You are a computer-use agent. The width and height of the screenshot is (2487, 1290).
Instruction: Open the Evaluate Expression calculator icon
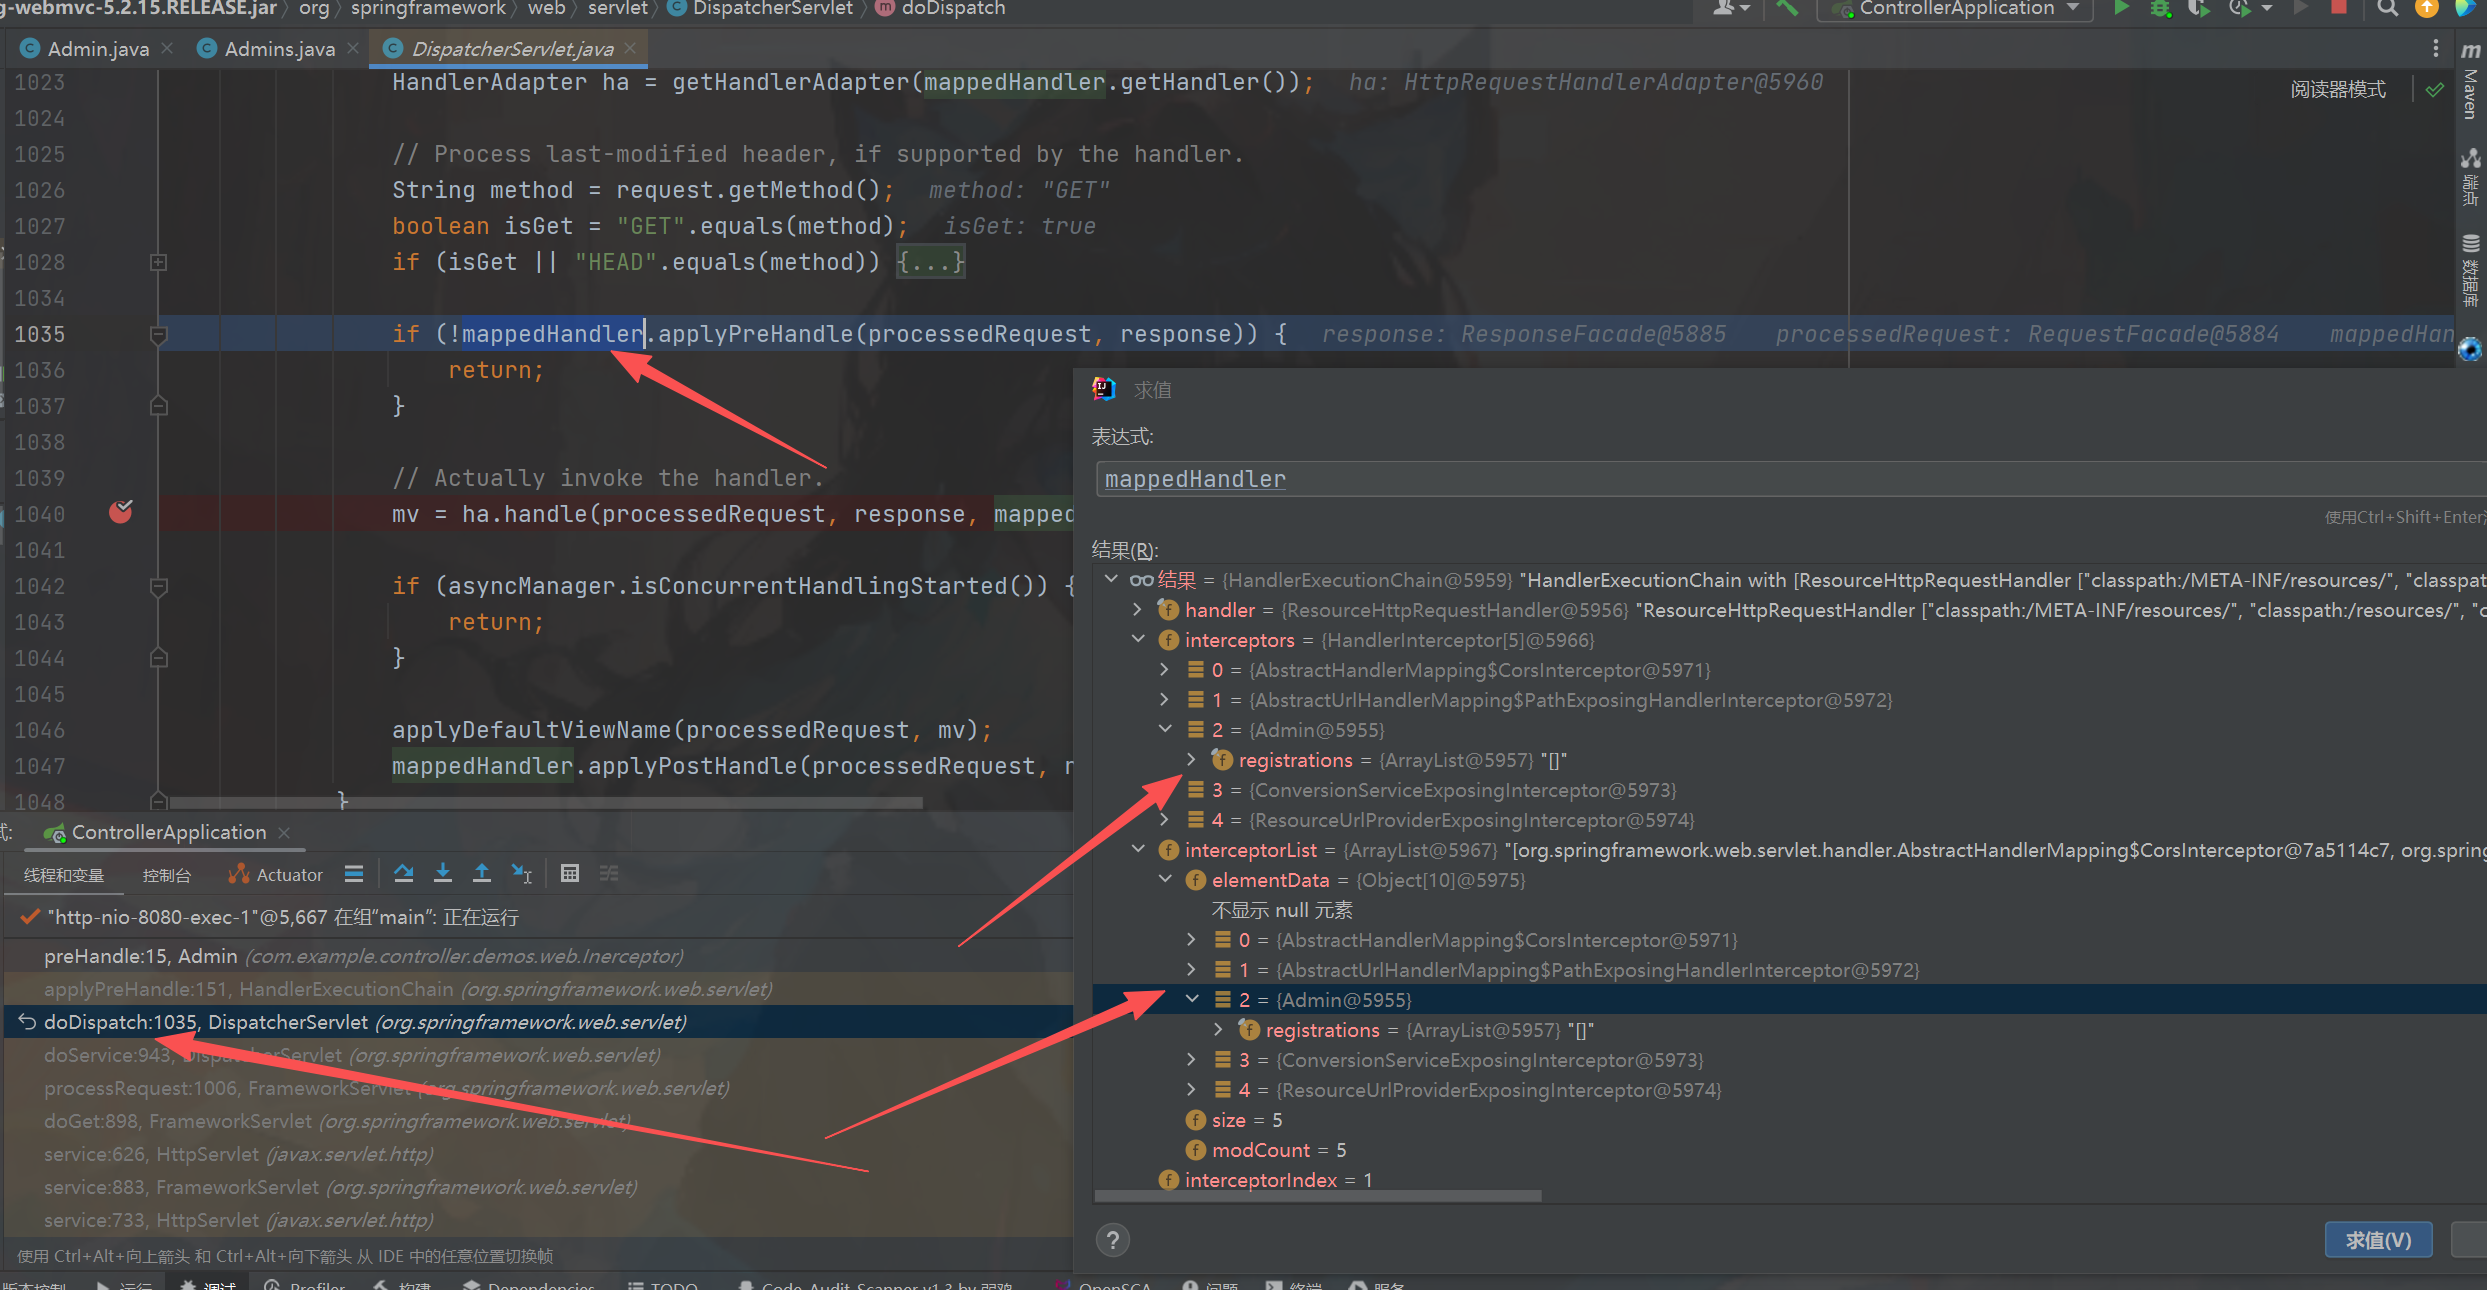pyautogui.click(x=569, y=874)
